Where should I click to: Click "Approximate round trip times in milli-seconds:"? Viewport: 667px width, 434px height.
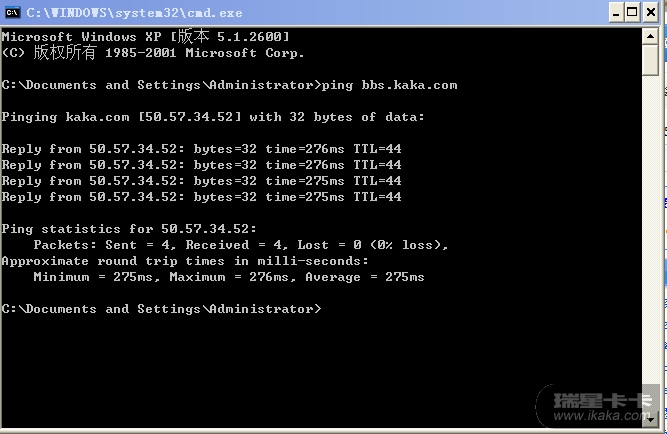185,261
